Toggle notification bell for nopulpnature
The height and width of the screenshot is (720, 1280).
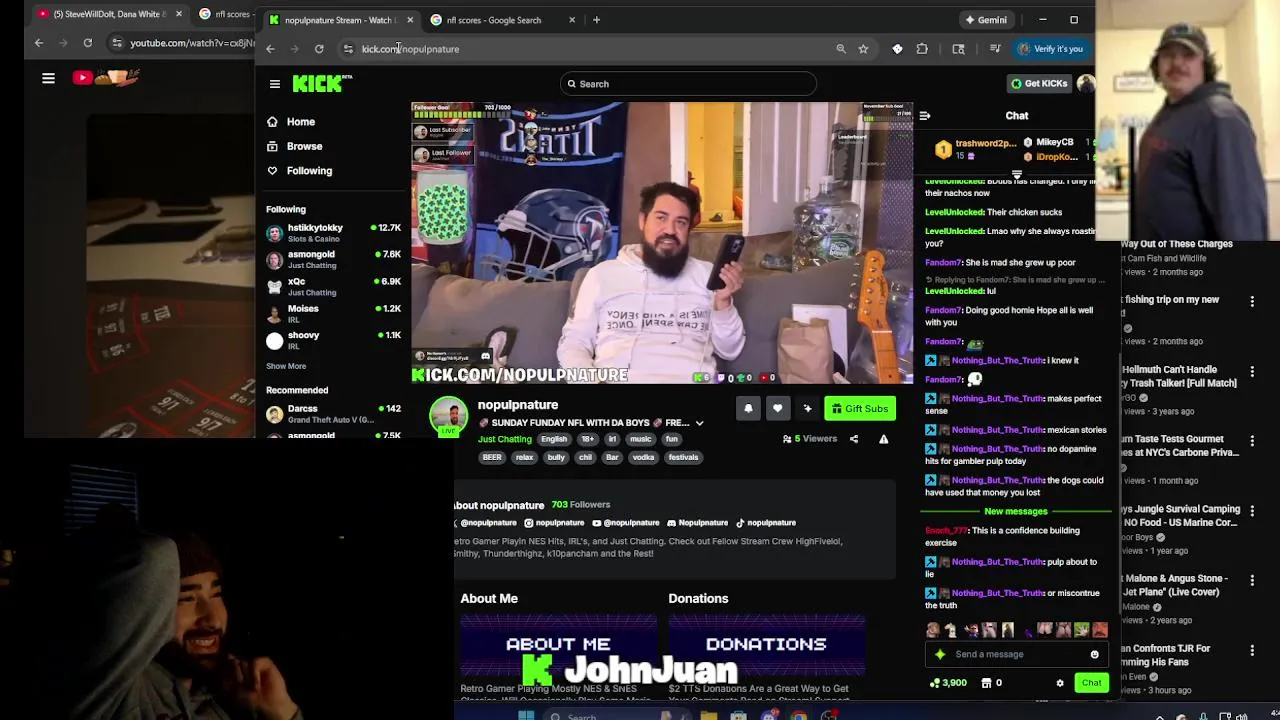click(748, 408)
